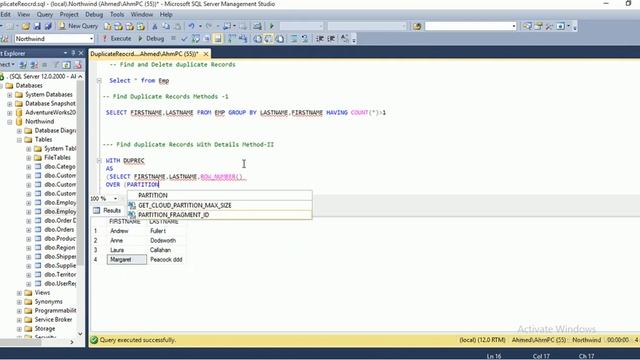
Task: Expand the System Databases node
Action: click(9, 95)
